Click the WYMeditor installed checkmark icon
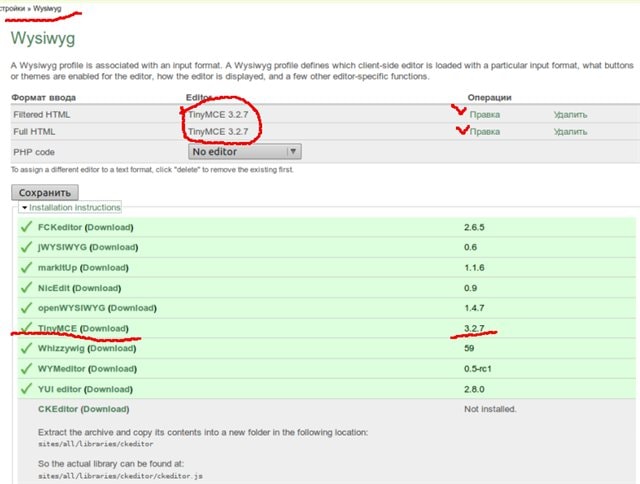Viewport: 640px width, 484px height. 26,368
